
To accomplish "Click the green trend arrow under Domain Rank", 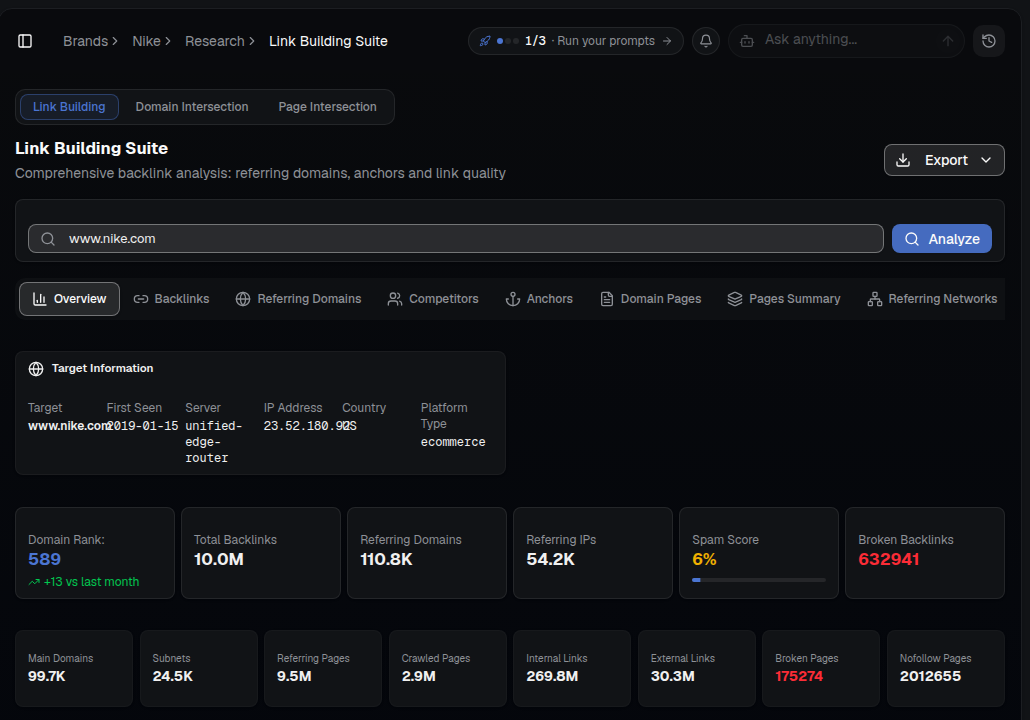I will pyautogui.click(x=34, y=582).
